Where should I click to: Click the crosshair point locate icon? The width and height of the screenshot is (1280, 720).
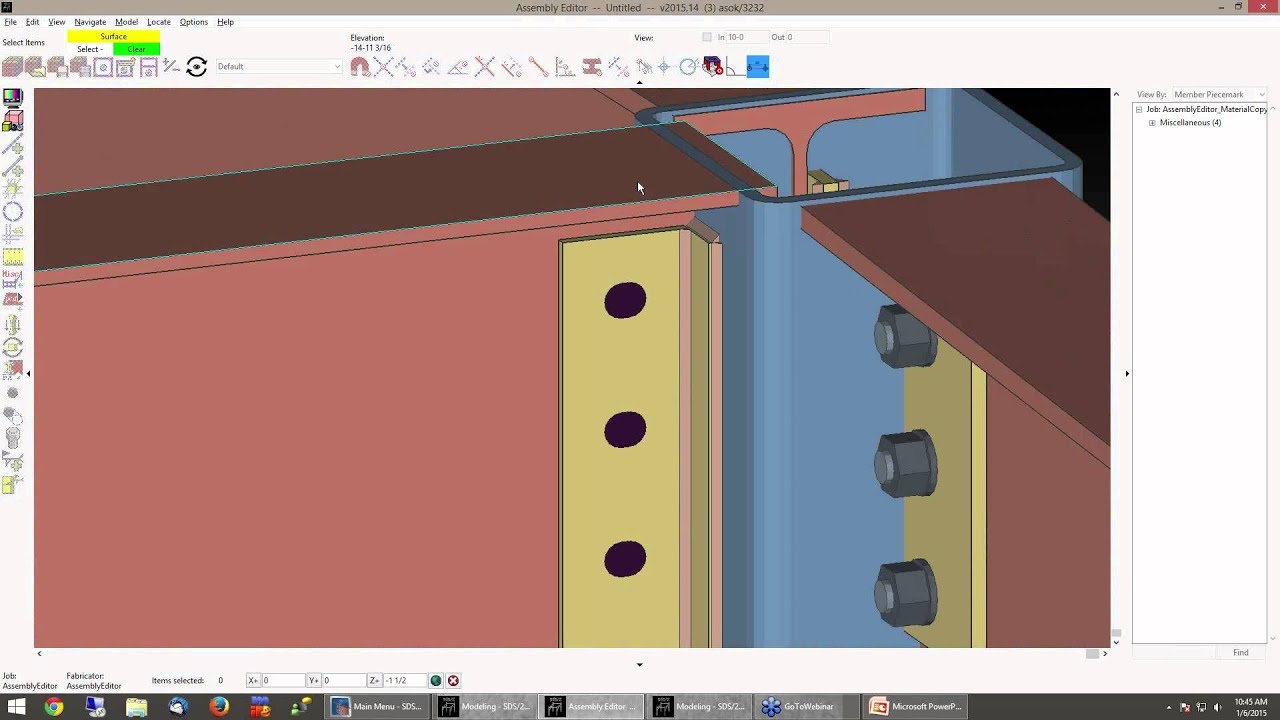point(664,67)
